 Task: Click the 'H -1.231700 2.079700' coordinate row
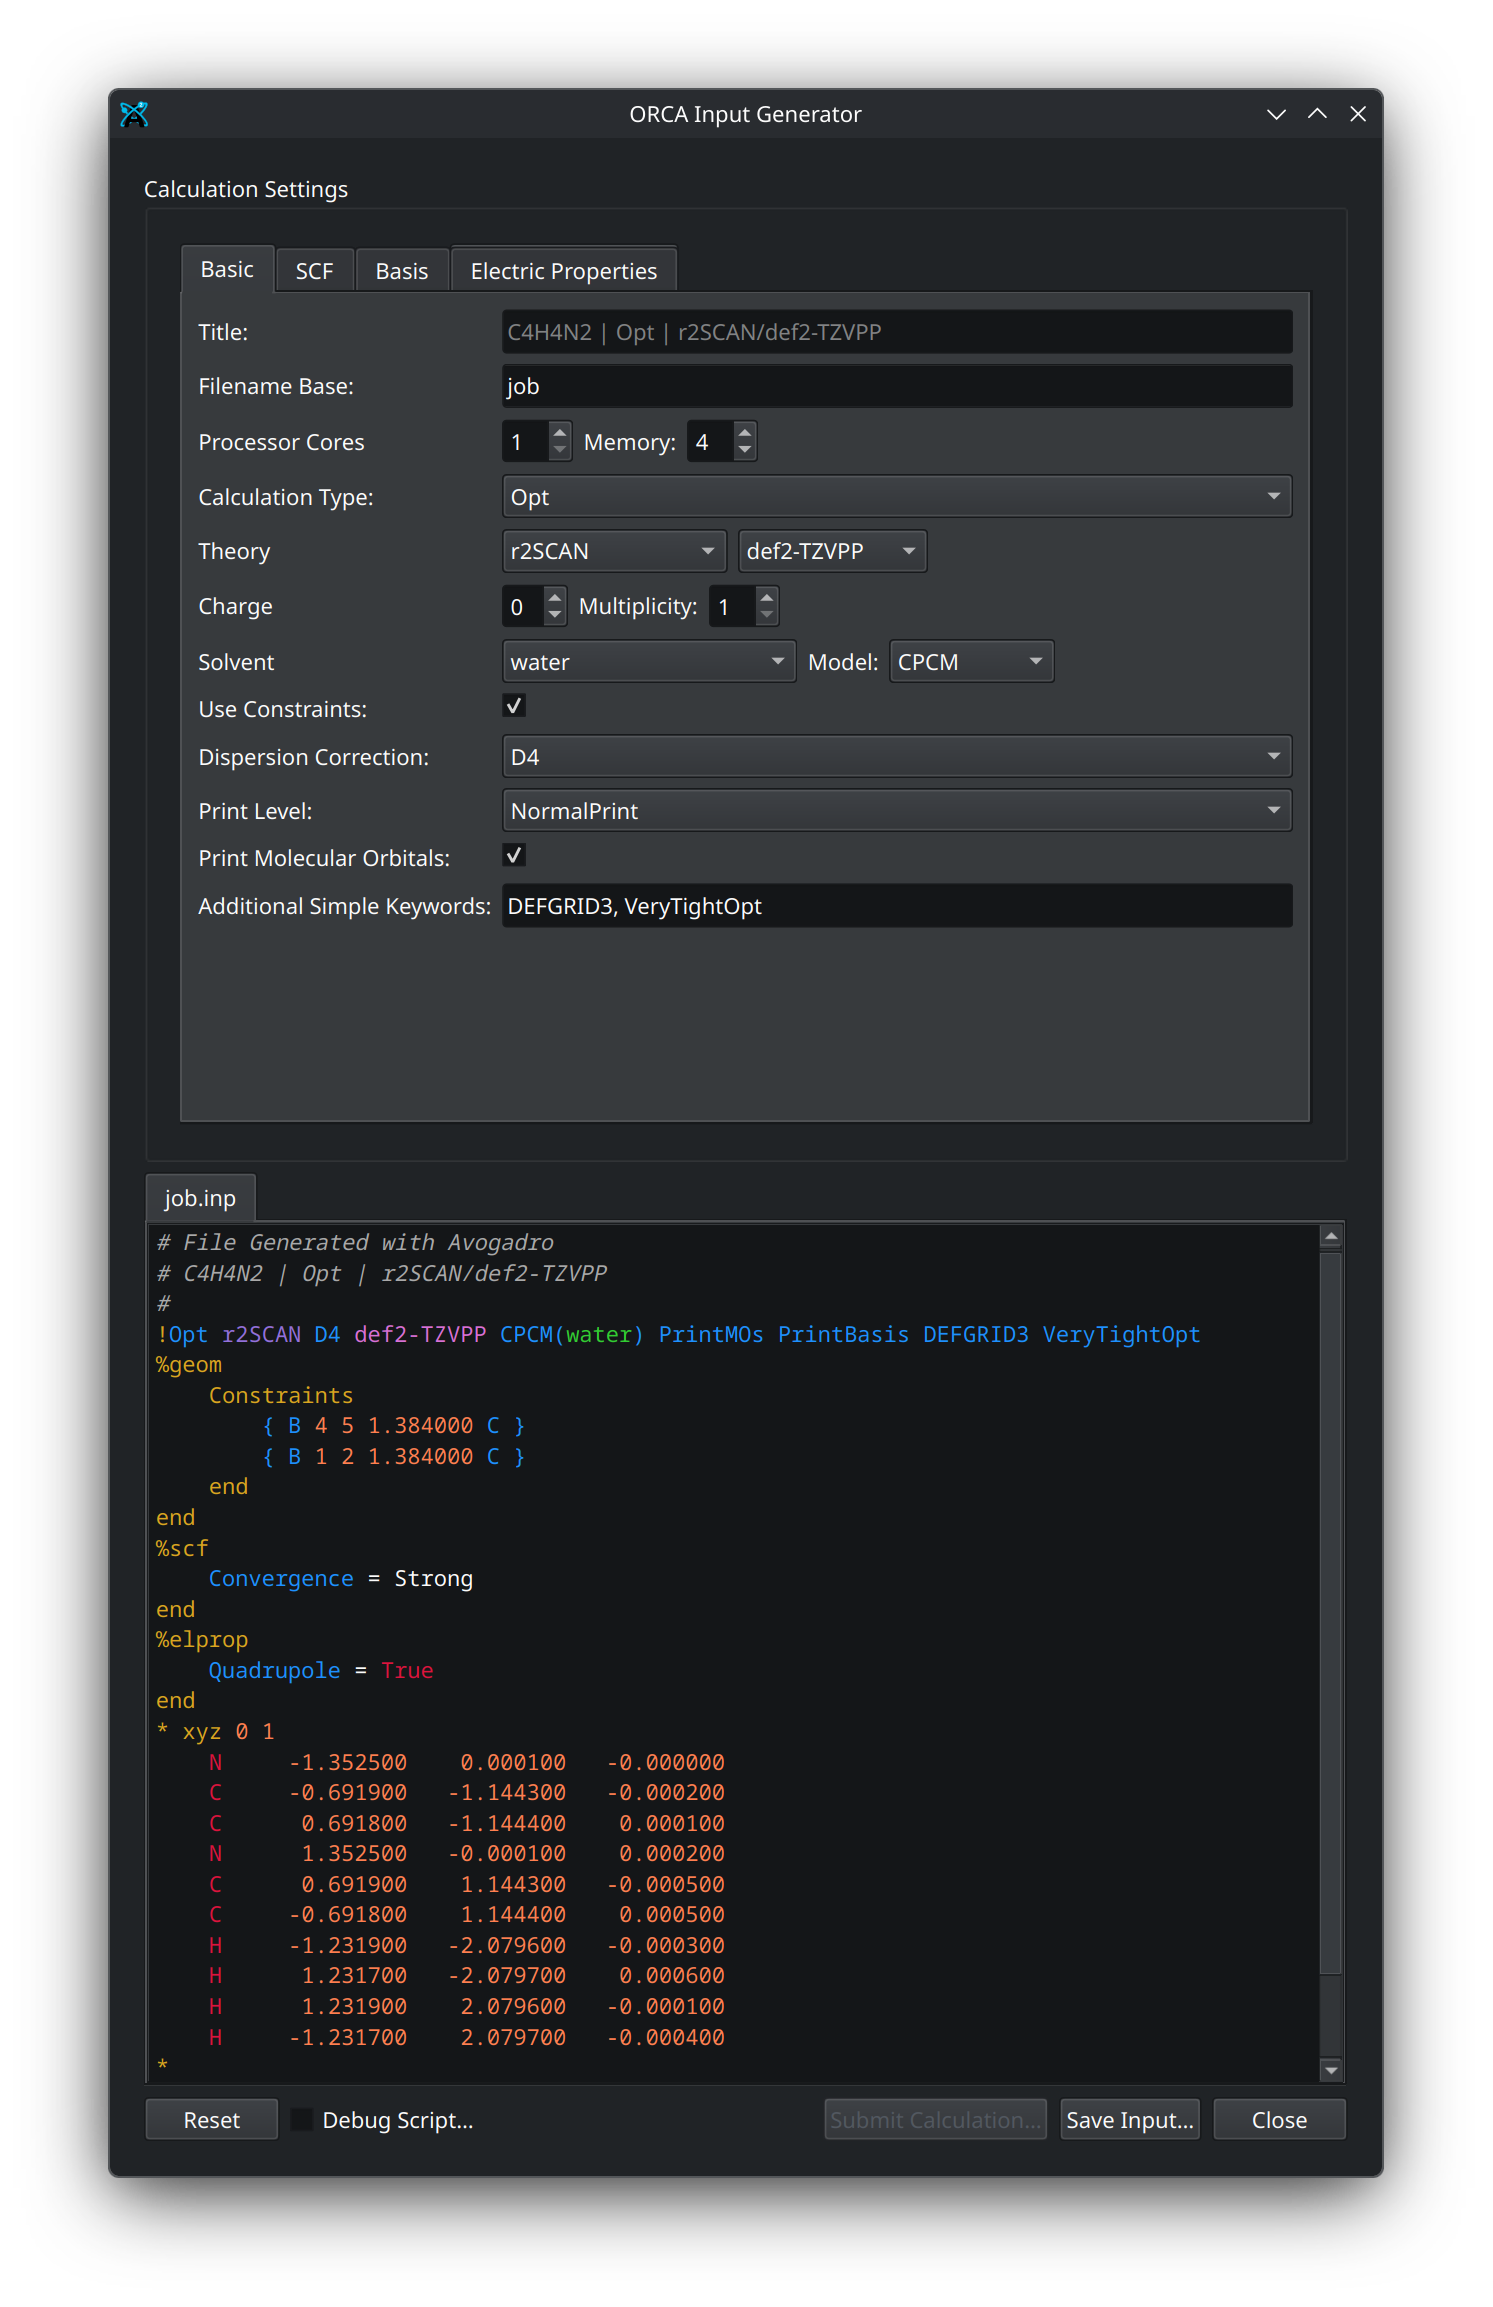[466, 2038]
